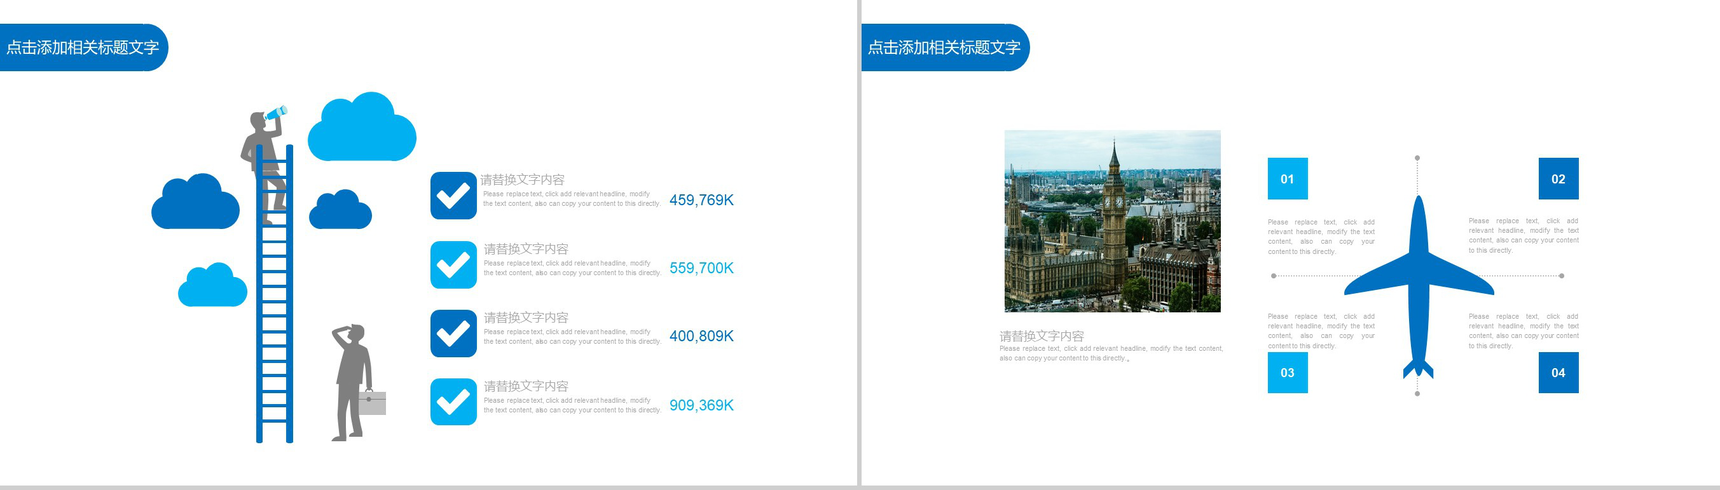Select heading 请替换文字内容 in the 459,769K row
The height and width of the screenshot is (490, 1720).
pyautogui.click(x=523, y=180)
